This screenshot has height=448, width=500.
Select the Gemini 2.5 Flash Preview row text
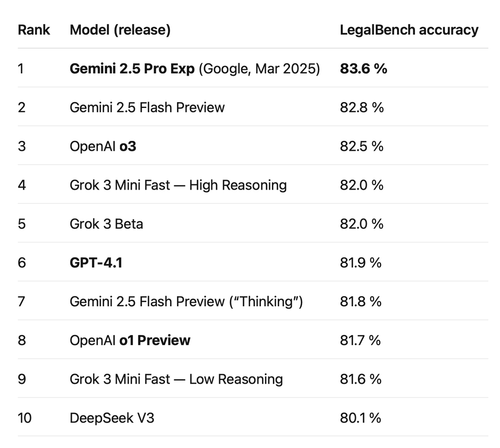pyautogui.click(x=147, y=108)
